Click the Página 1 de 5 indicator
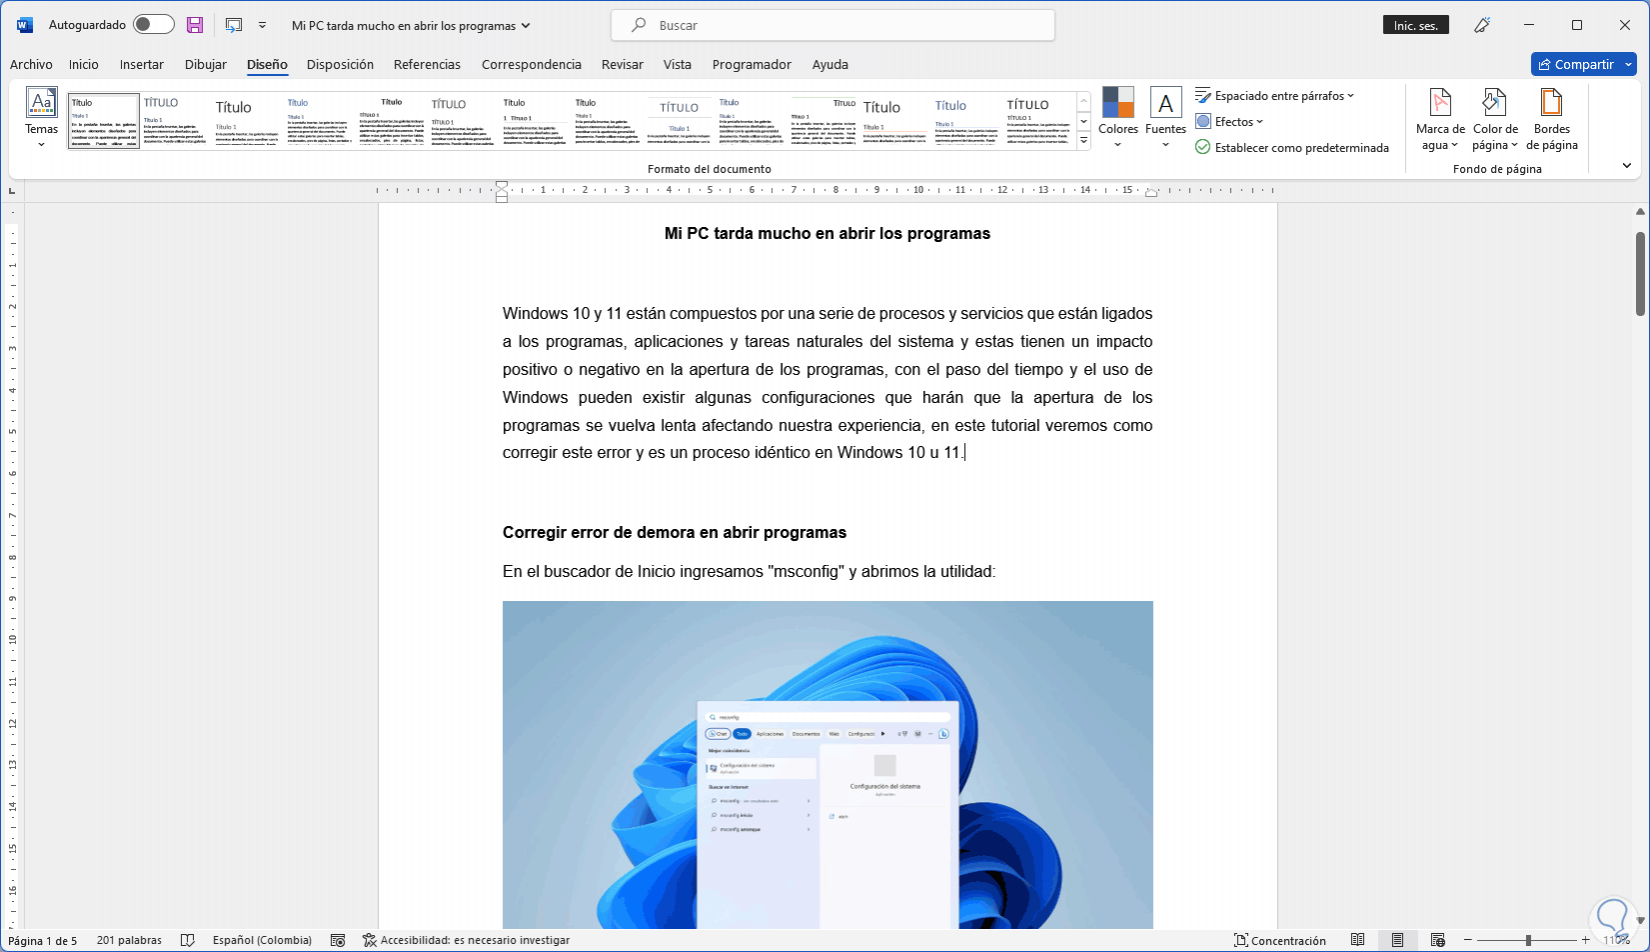This screenshot has width=1650, height=952. pos(43,940)
